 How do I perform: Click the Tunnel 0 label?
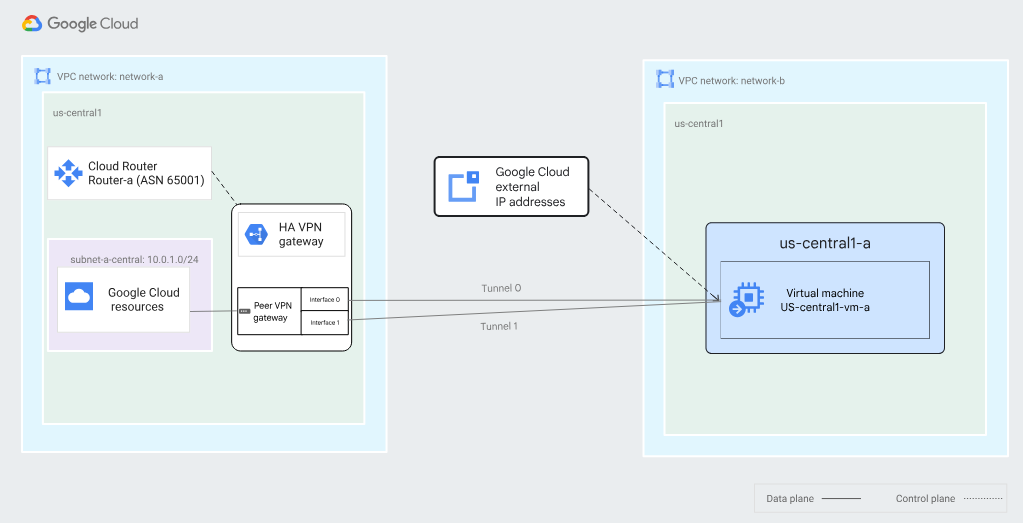[501, 288]
